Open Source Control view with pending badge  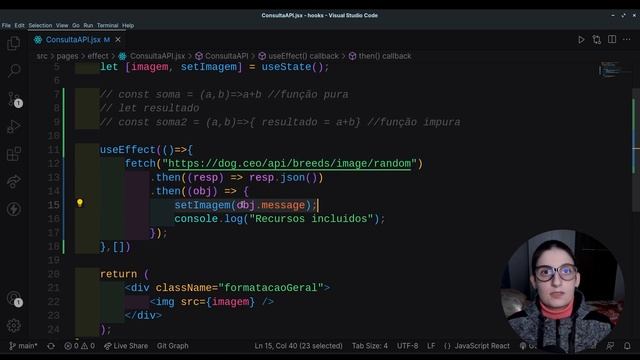(14, 100)
